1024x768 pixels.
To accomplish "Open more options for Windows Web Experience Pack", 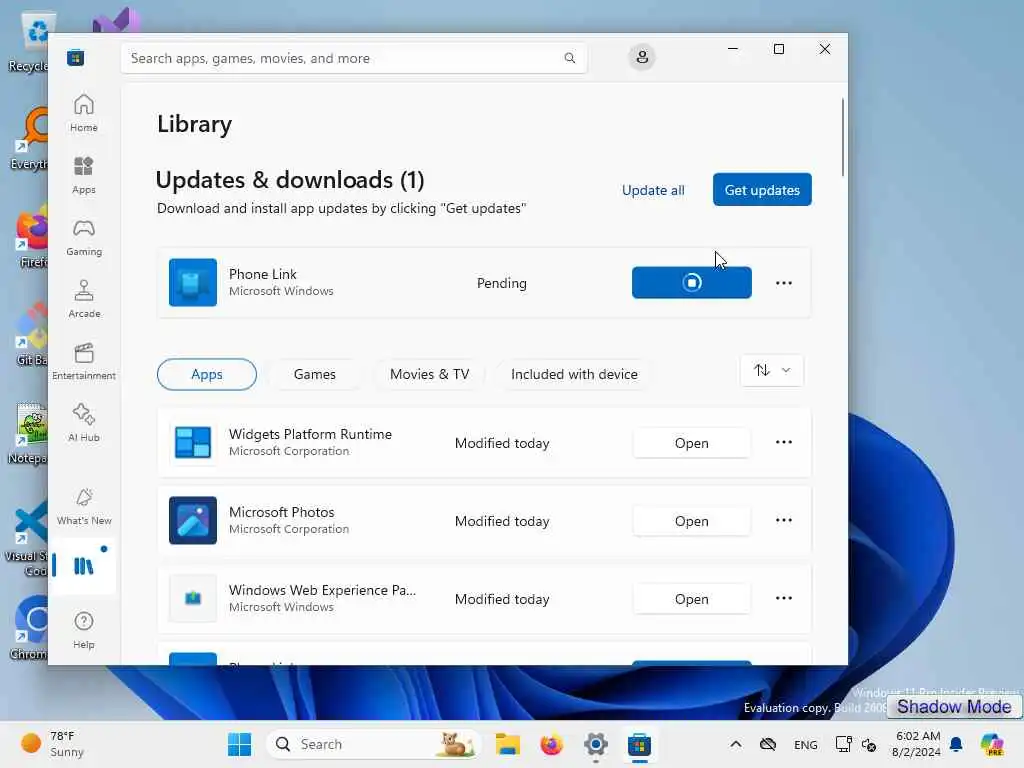I will [x=784, y=598].
